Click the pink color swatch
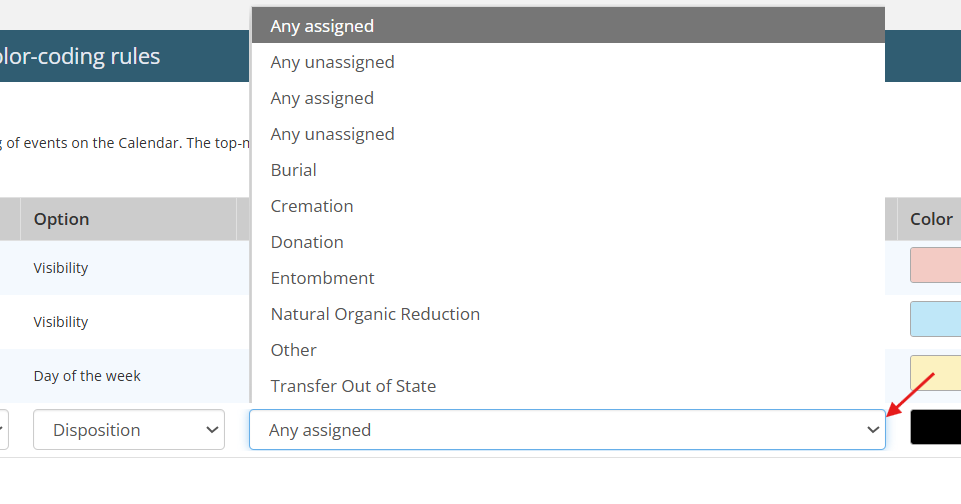 tap(935, 265)
